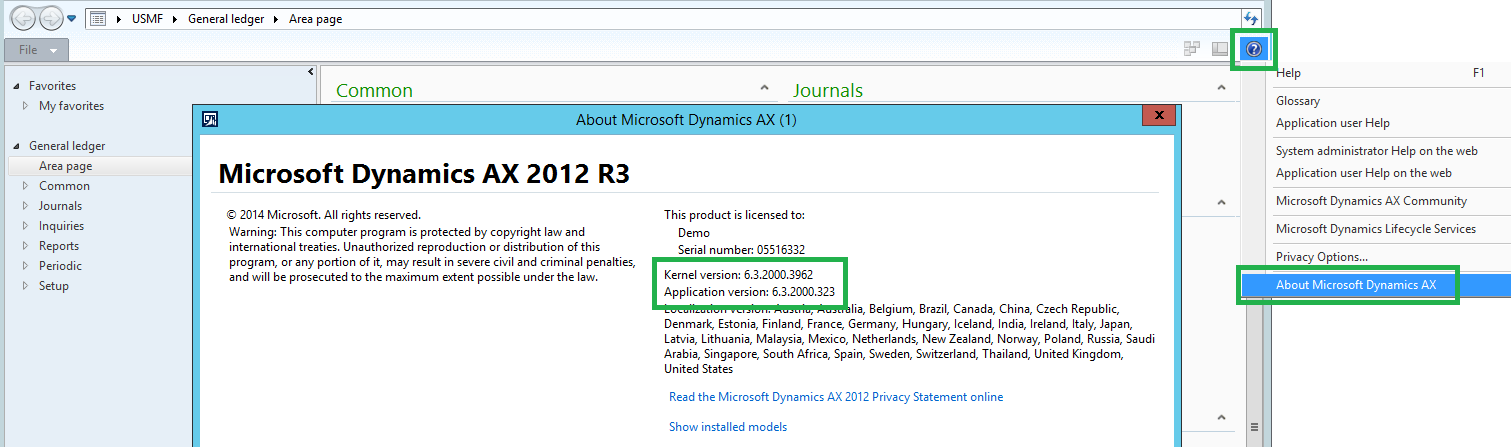Open the blue Help question mark icon
The width and height of the screenshot is (1511, 447).
pyautogui.click(x=1255, y=49)
